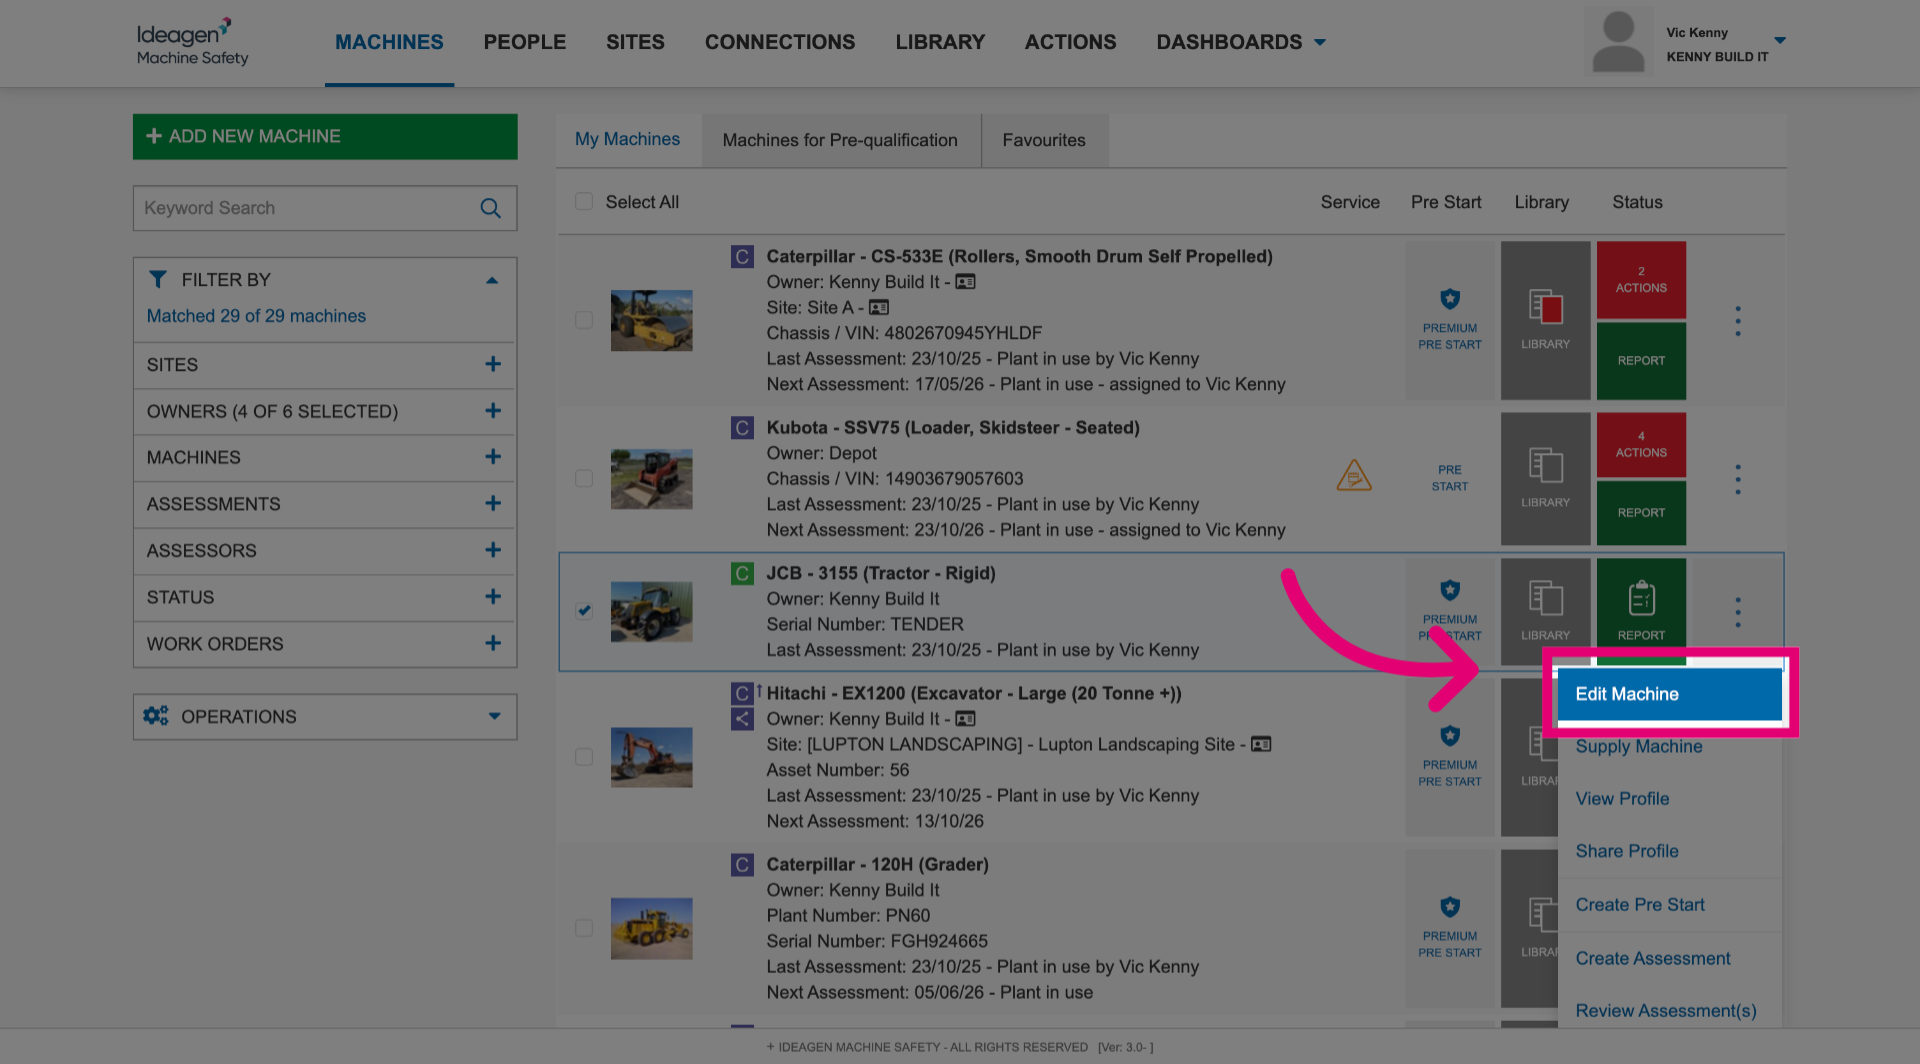Open the Actions nav tab
Viewport: 1920px width, 1064px height.
click(x=1070, y=42)
